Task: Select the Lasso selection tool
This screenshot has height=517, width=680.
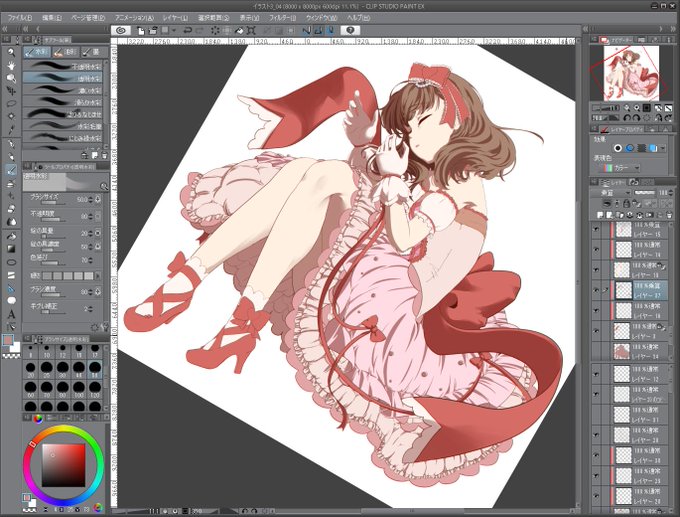Action: tap(11, 103)
